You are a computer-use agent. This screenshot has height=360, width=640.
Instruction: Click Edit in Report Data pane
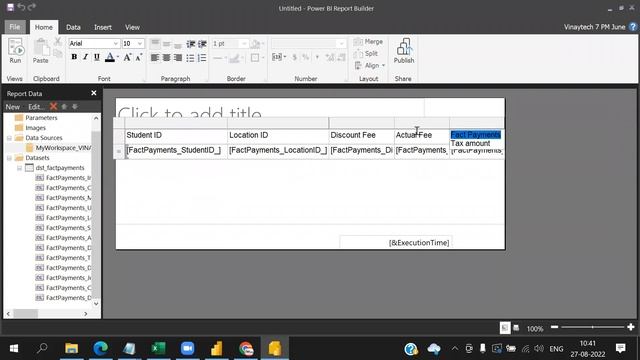[35, 107]
